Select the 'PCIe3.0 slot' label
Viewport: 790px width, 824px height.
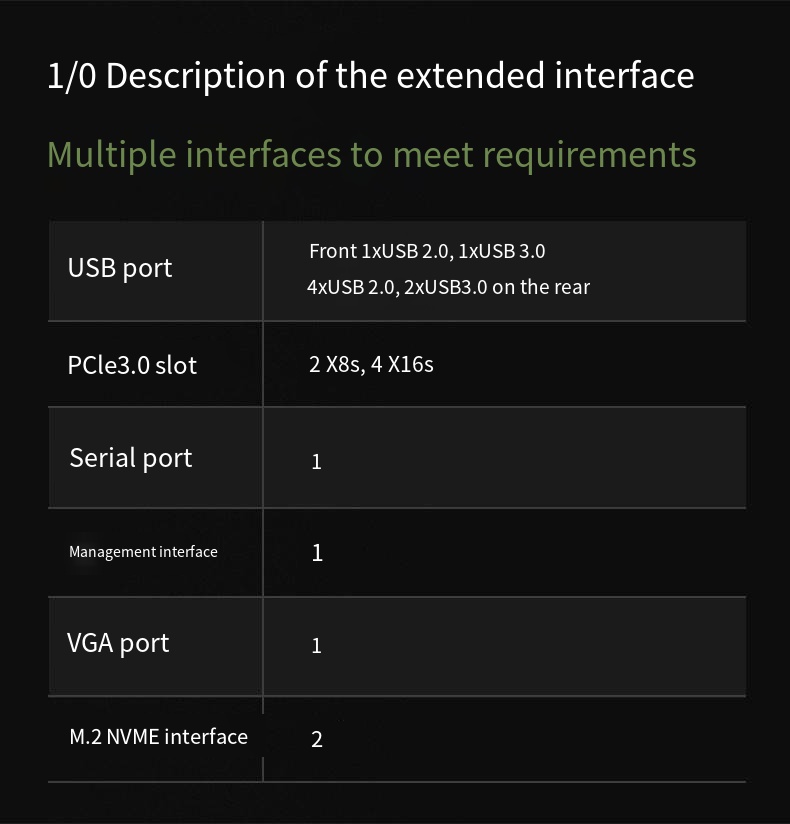tap(132, 365)
